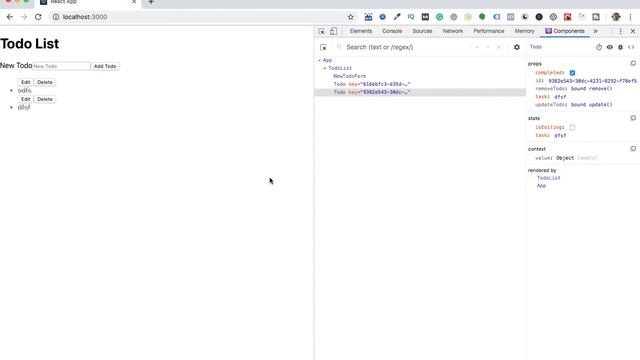Click Edit for the dfsf todo
Viewport: 640px width, 360px height.
[x=26, y=99]
